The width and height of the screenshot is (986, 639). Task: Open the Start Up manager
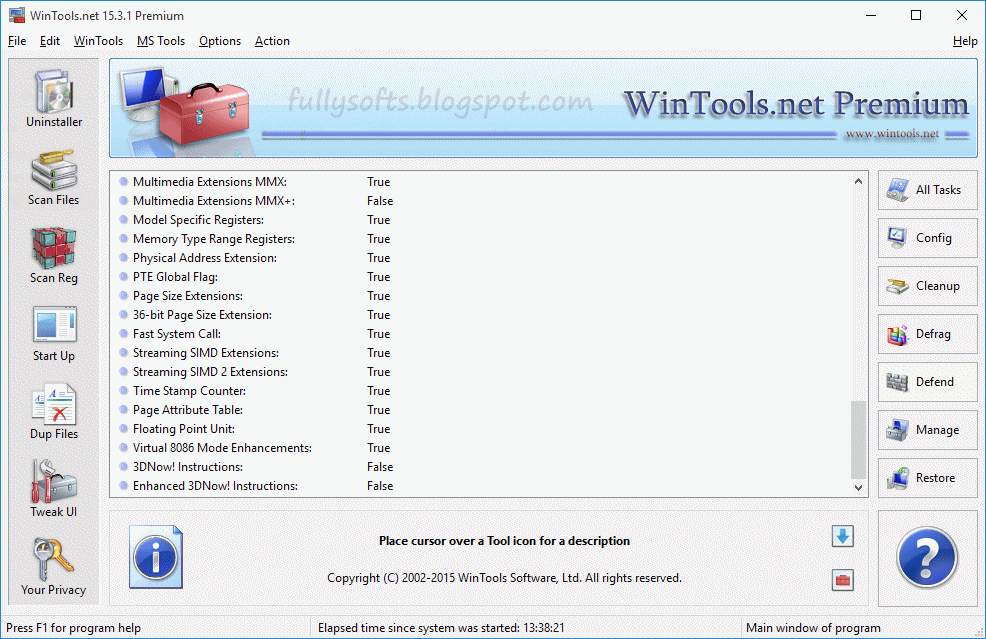tap(53, 333)
